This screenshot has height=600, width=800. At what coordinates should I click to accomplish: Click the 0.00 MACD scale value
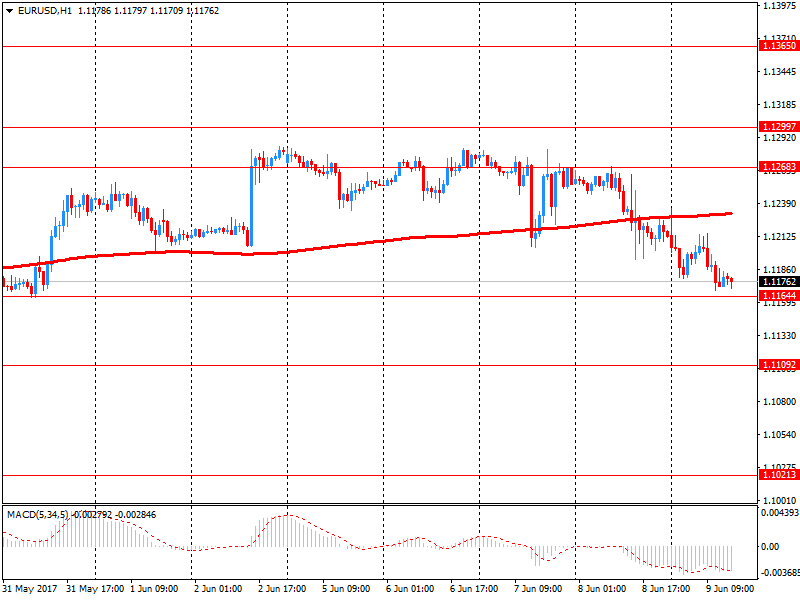click(x=770, y=547)
